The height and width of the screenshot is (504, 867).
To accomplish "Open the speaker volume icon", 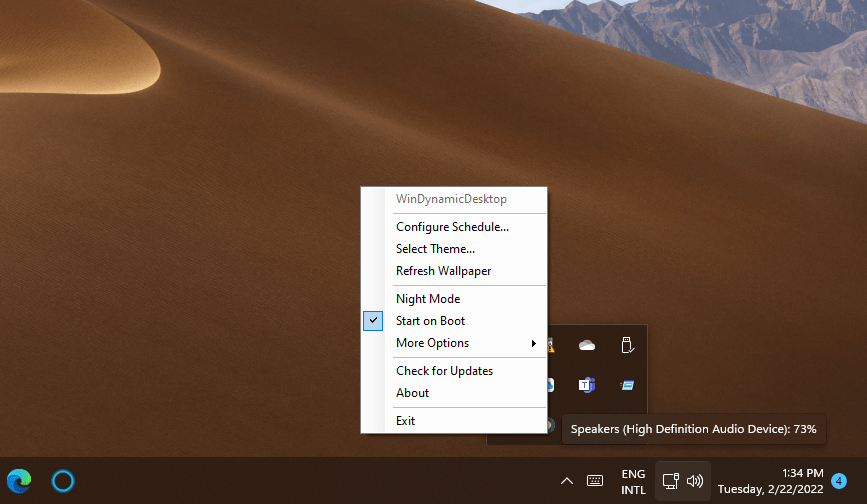I will pos(695,481).
